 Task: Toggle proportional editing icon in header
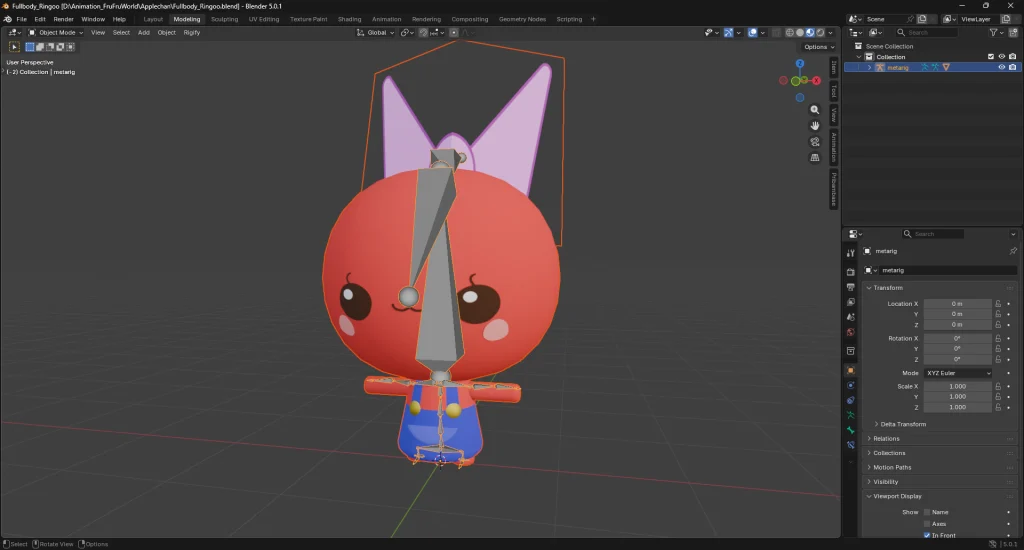pyautogui.click(x=454, y=33)
